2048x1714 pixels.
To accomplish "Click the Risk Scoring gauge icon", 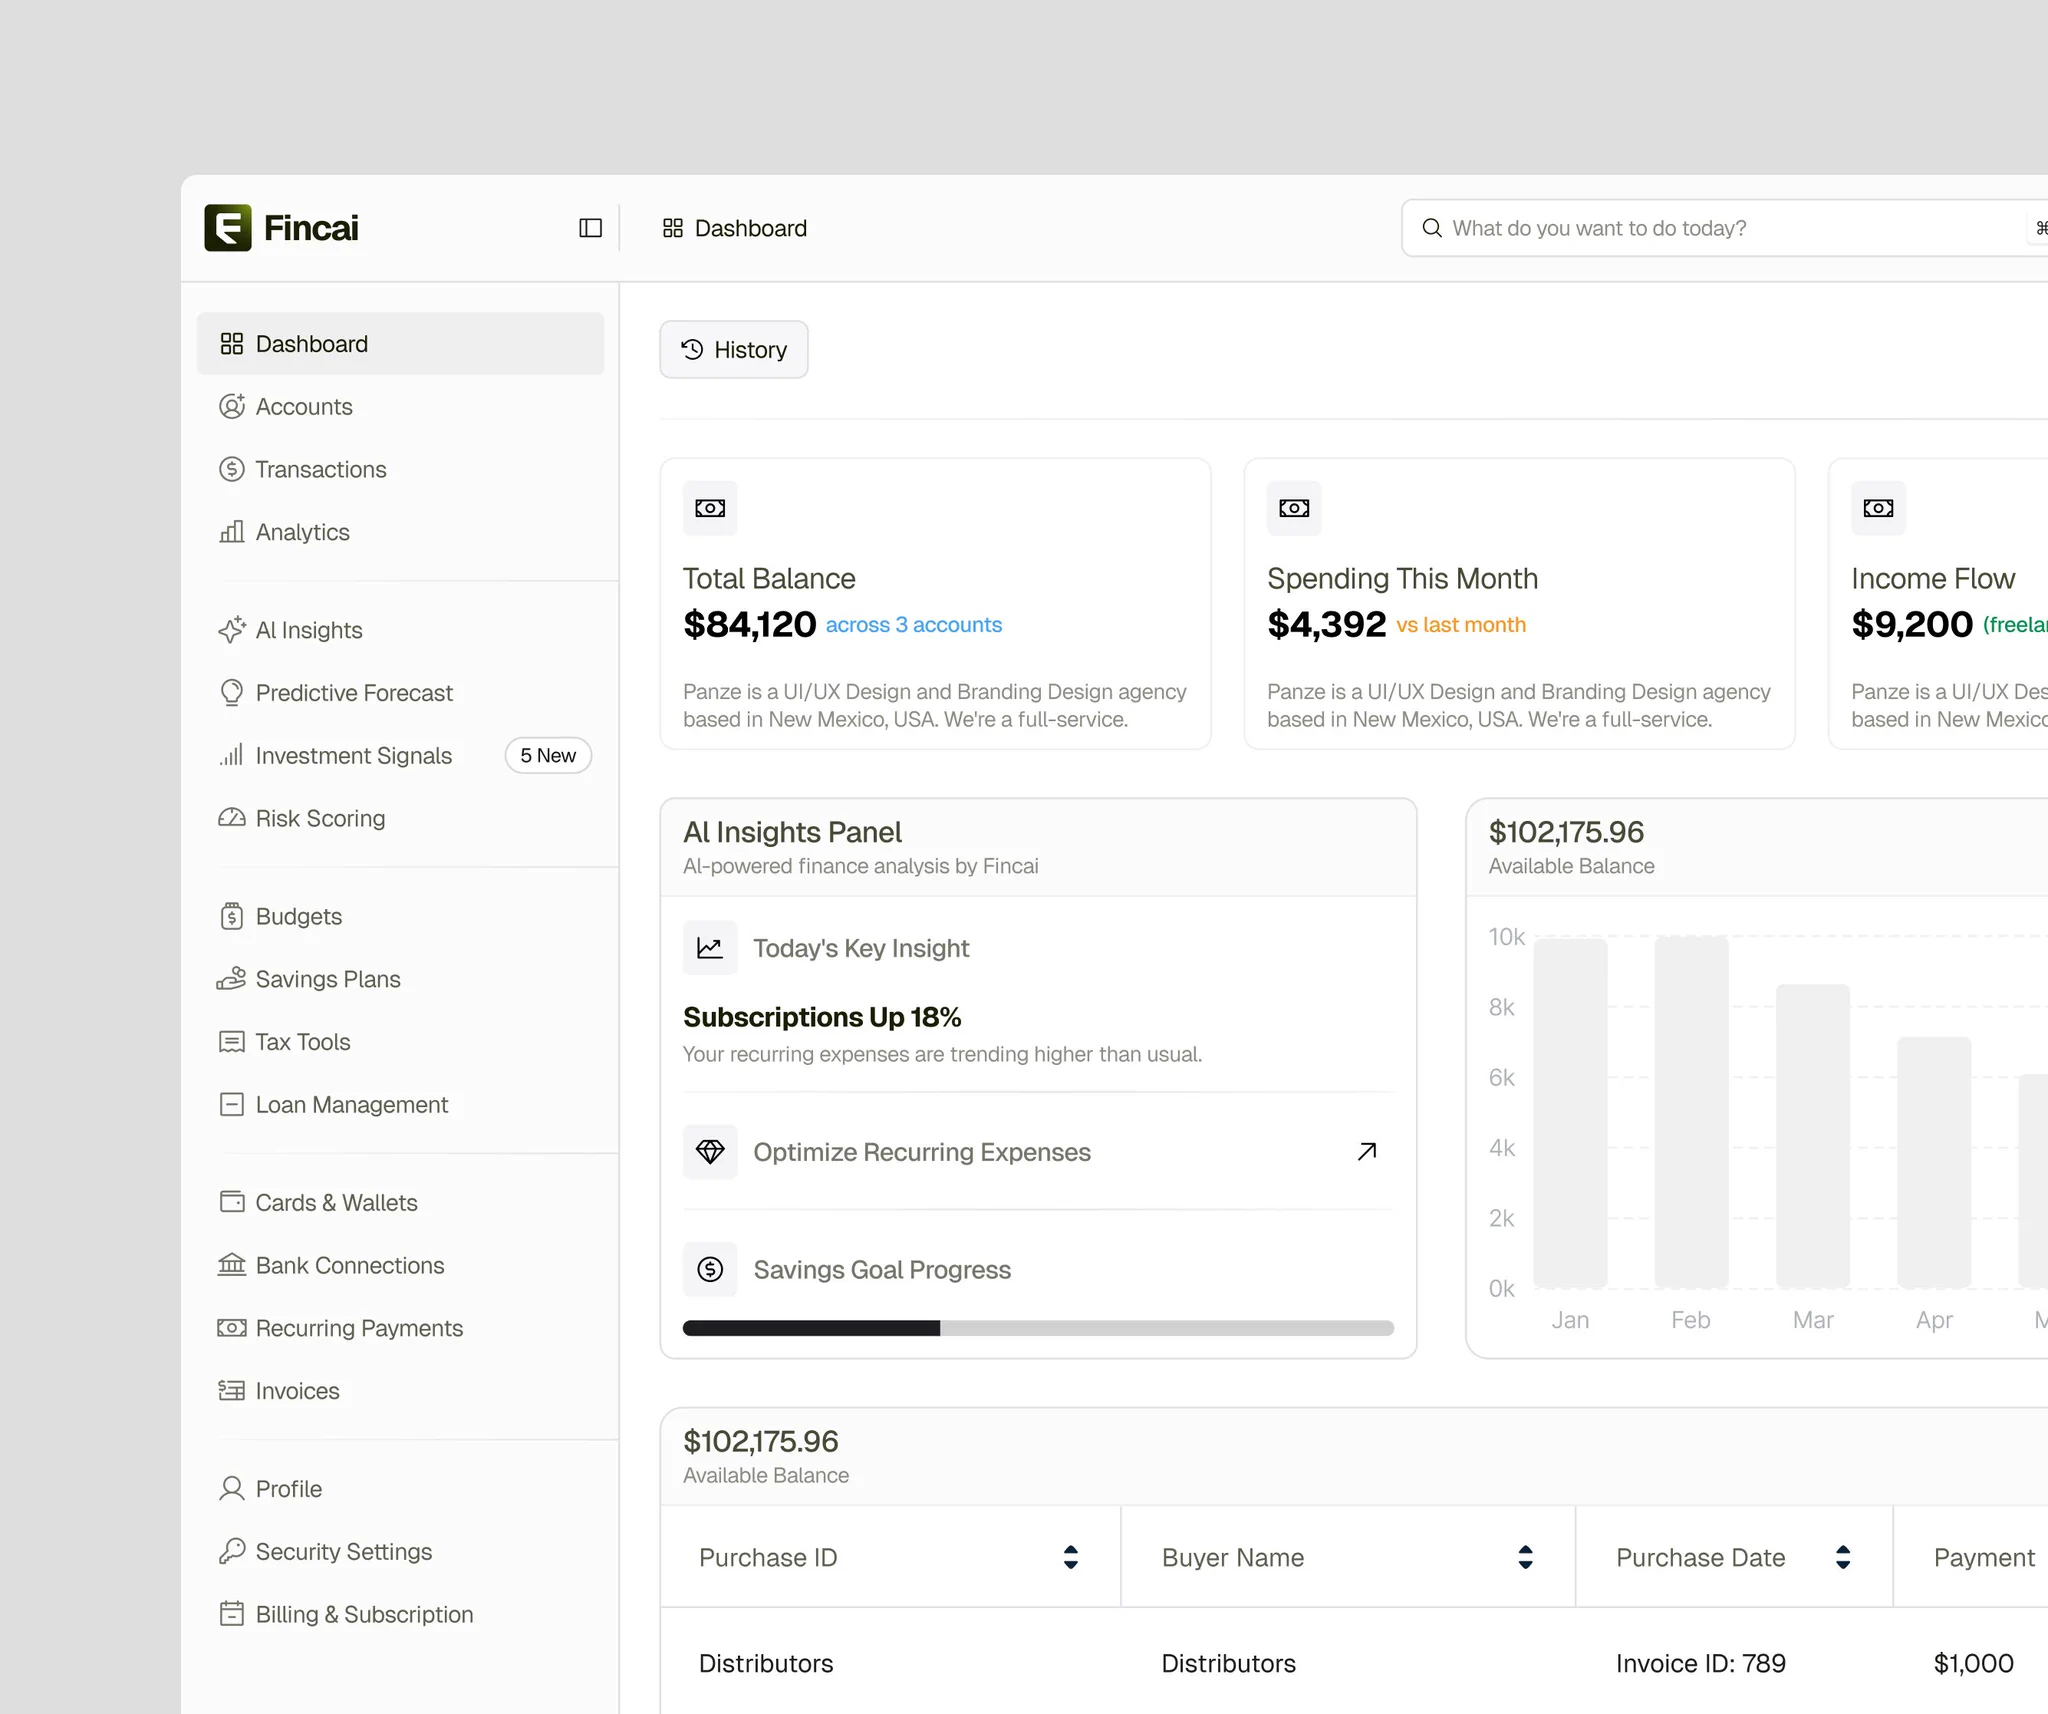I will [x=232, y=818].
